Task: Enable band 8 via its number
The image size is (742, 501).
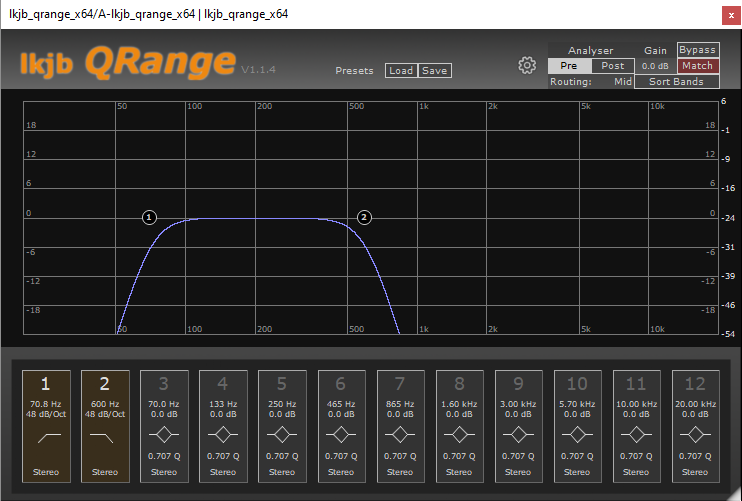Action: pos(459,384)
